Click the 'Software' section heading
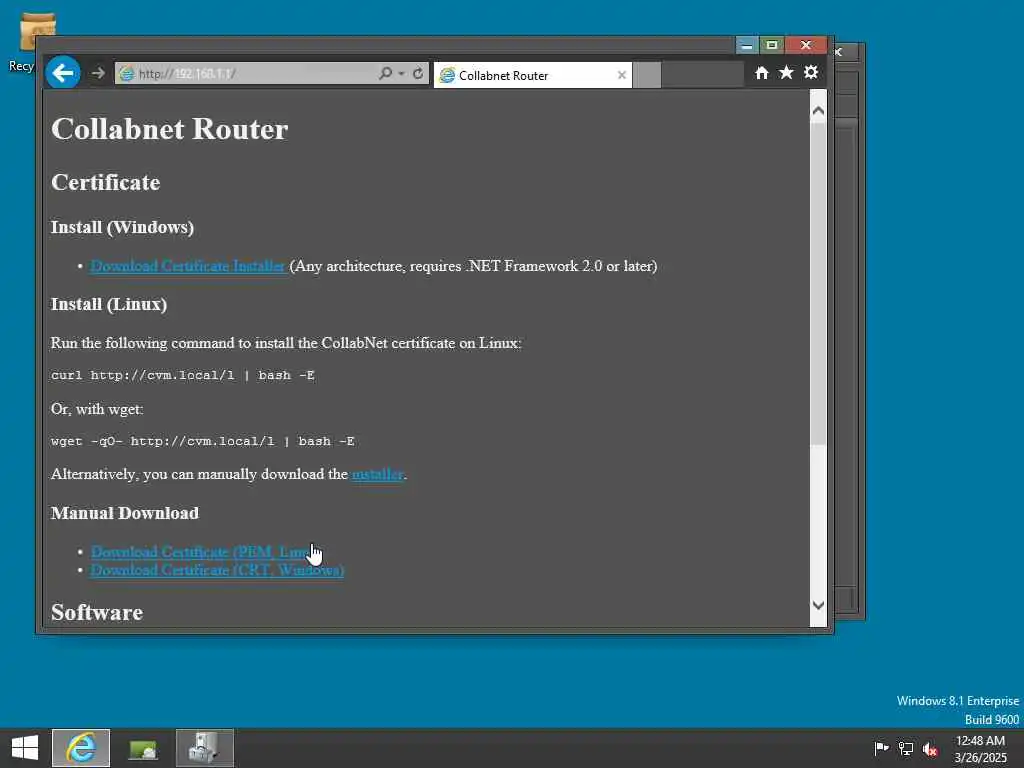Image resolution: width=1024 pixels, height=768 pixels. coord(97,613)
